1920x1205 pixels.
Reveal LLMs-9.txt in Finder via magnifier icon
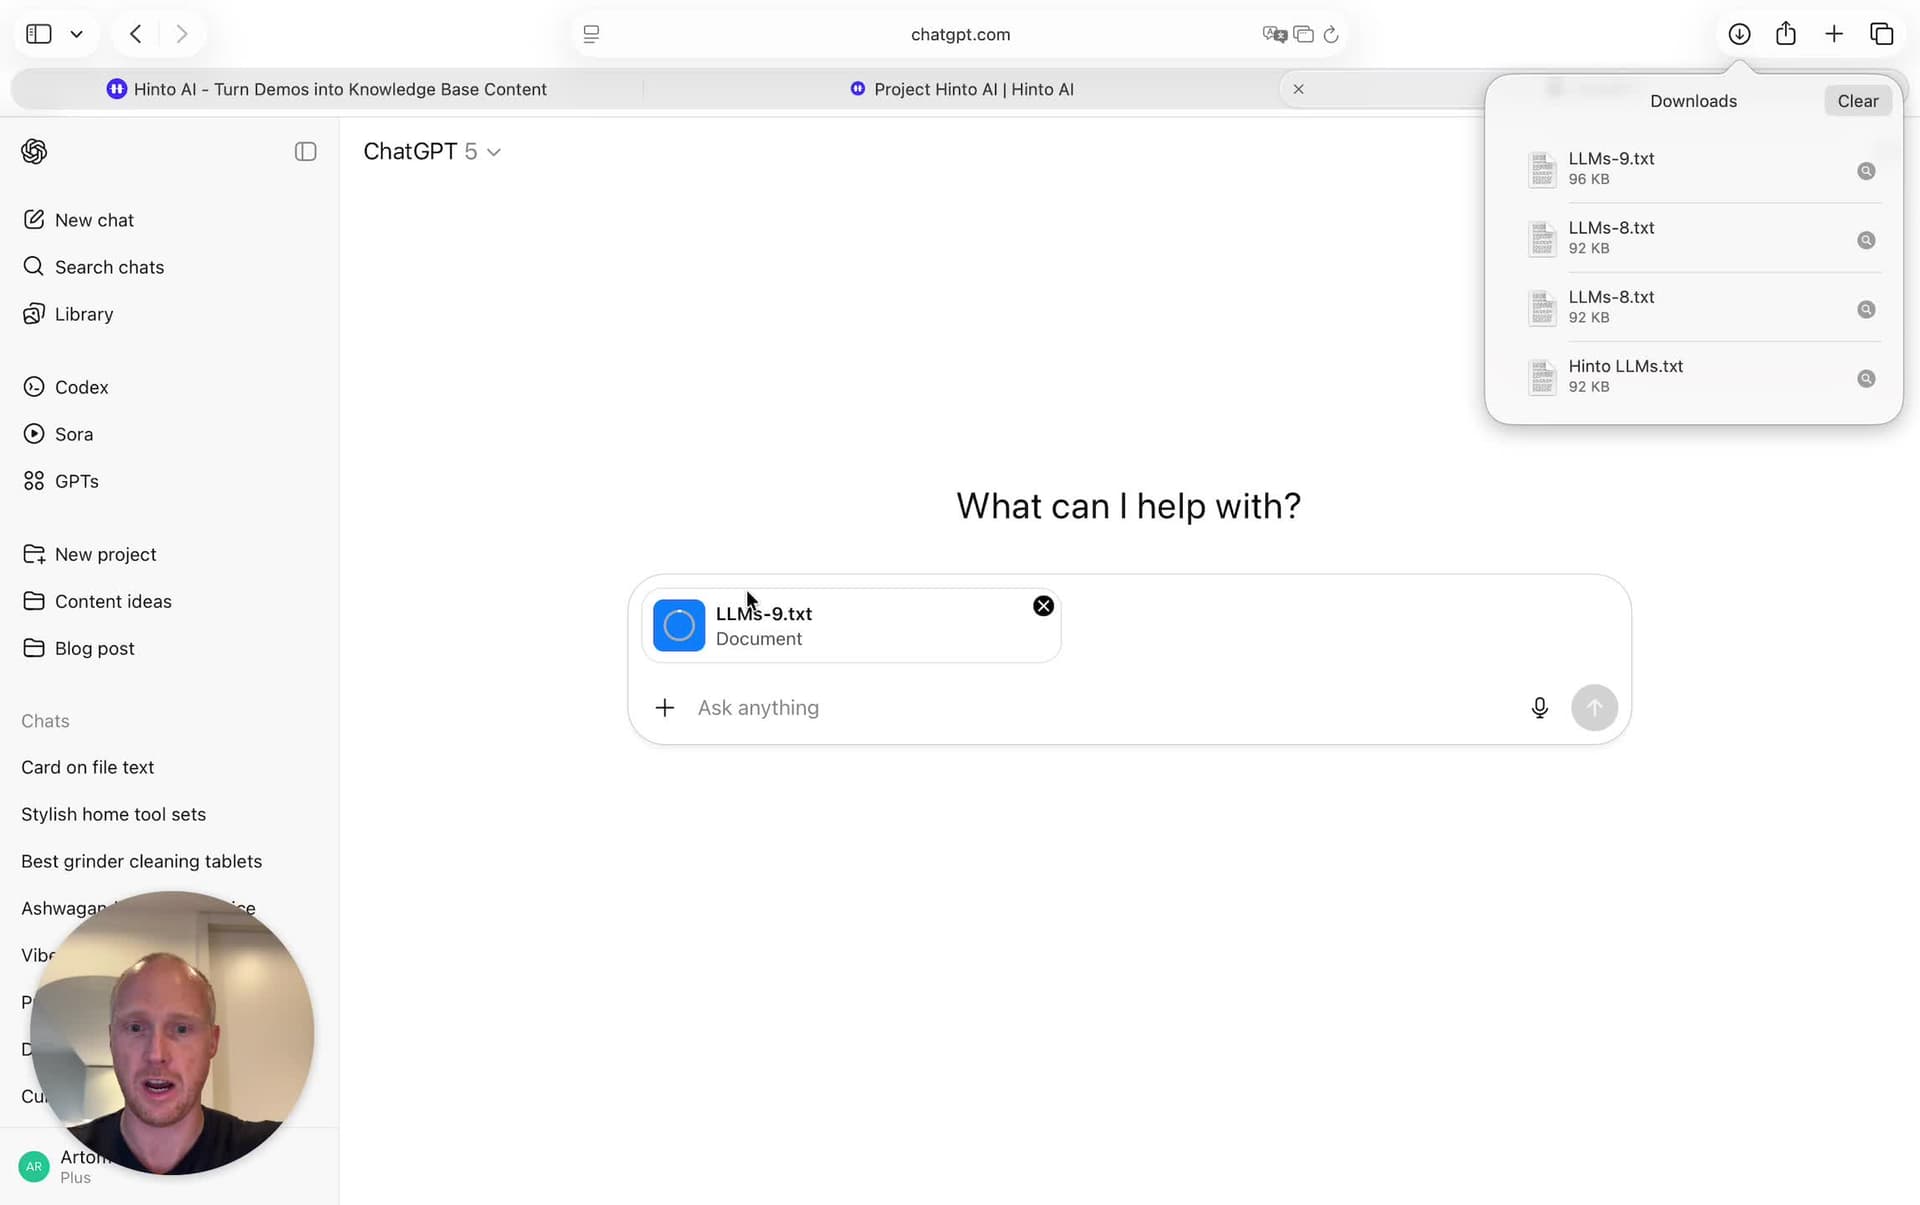[x=1866, y=171]
